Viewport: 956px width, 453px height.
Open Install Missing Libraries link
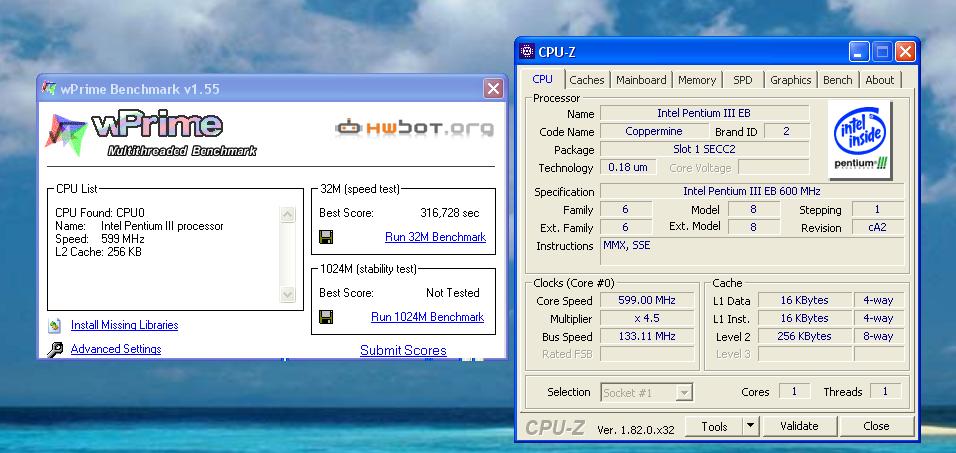tap(124, 325)
